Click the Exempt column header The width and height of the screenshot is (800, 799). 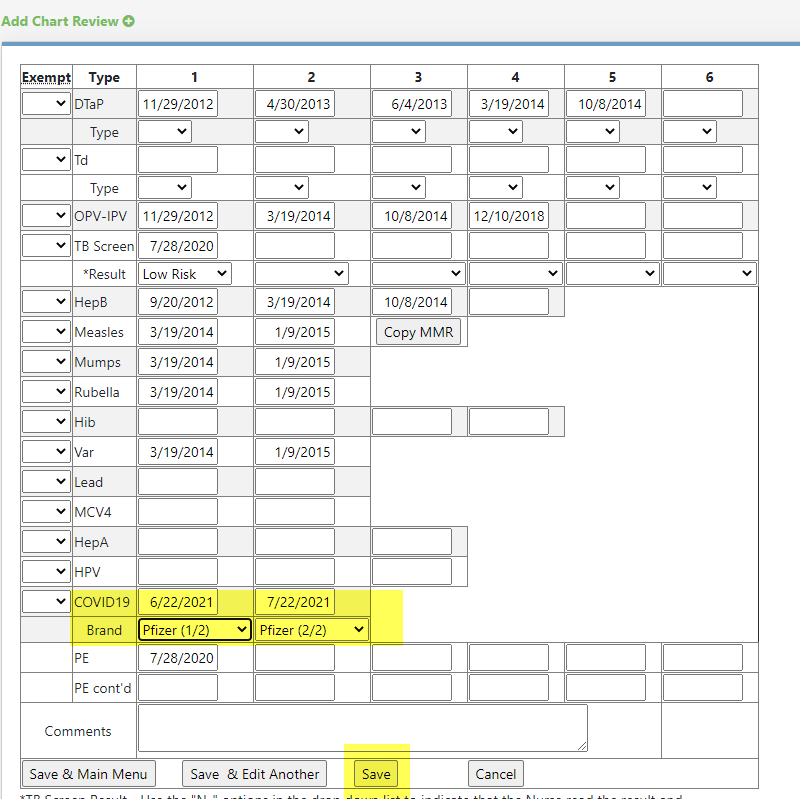tap(46, 77)
